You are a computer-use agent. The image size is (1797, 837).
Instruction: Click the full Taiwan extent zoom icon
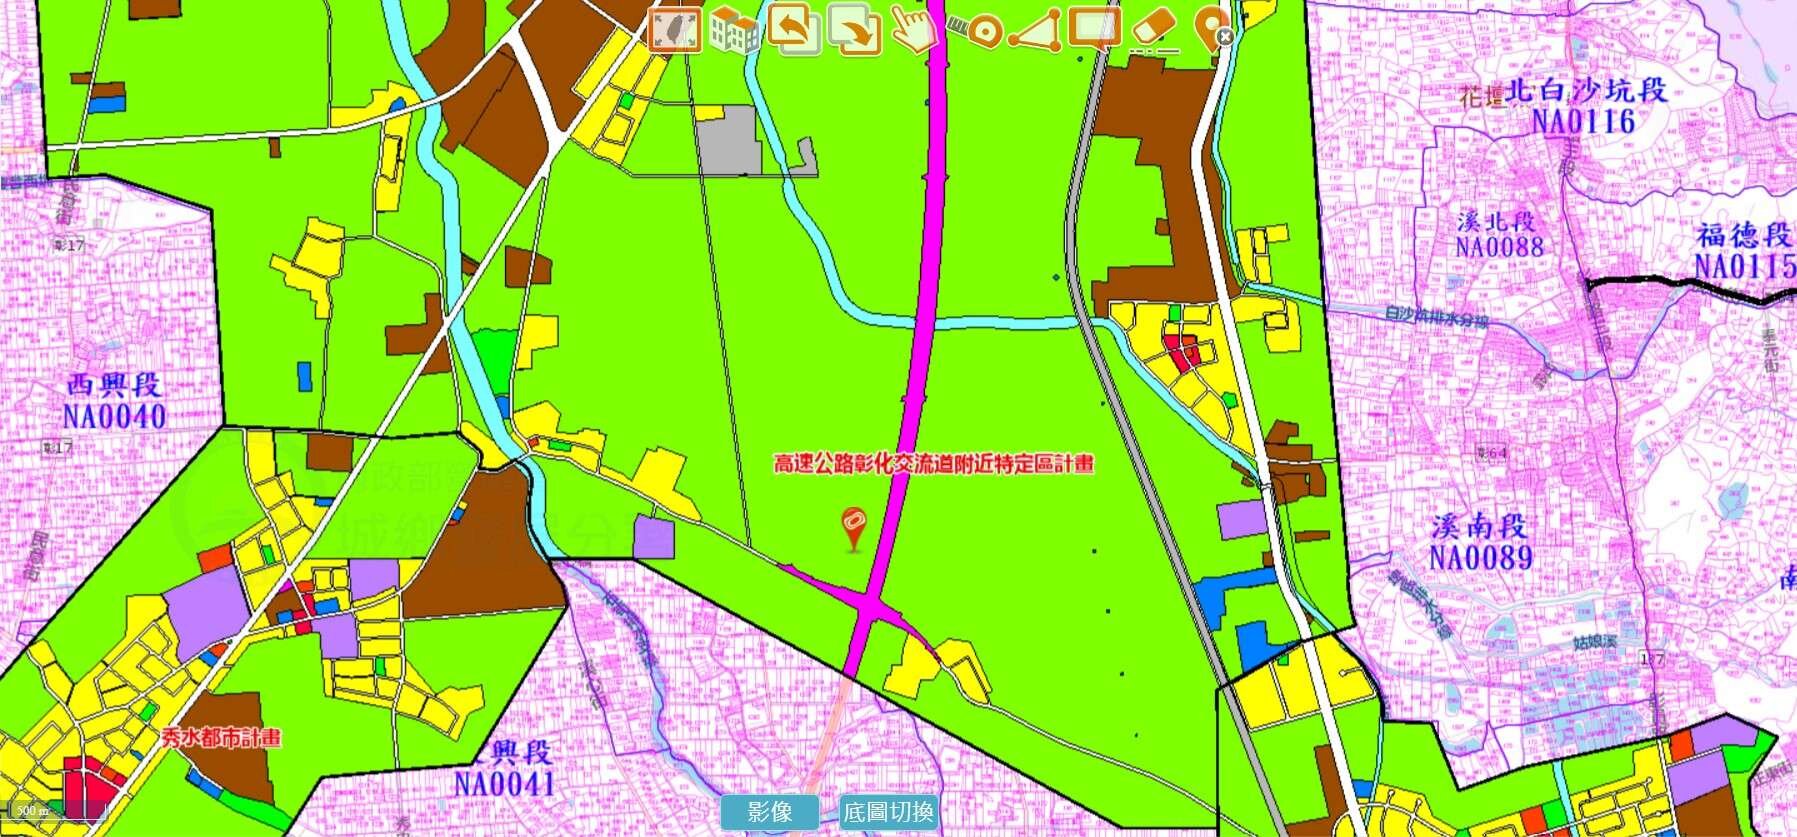coord(675,28)
